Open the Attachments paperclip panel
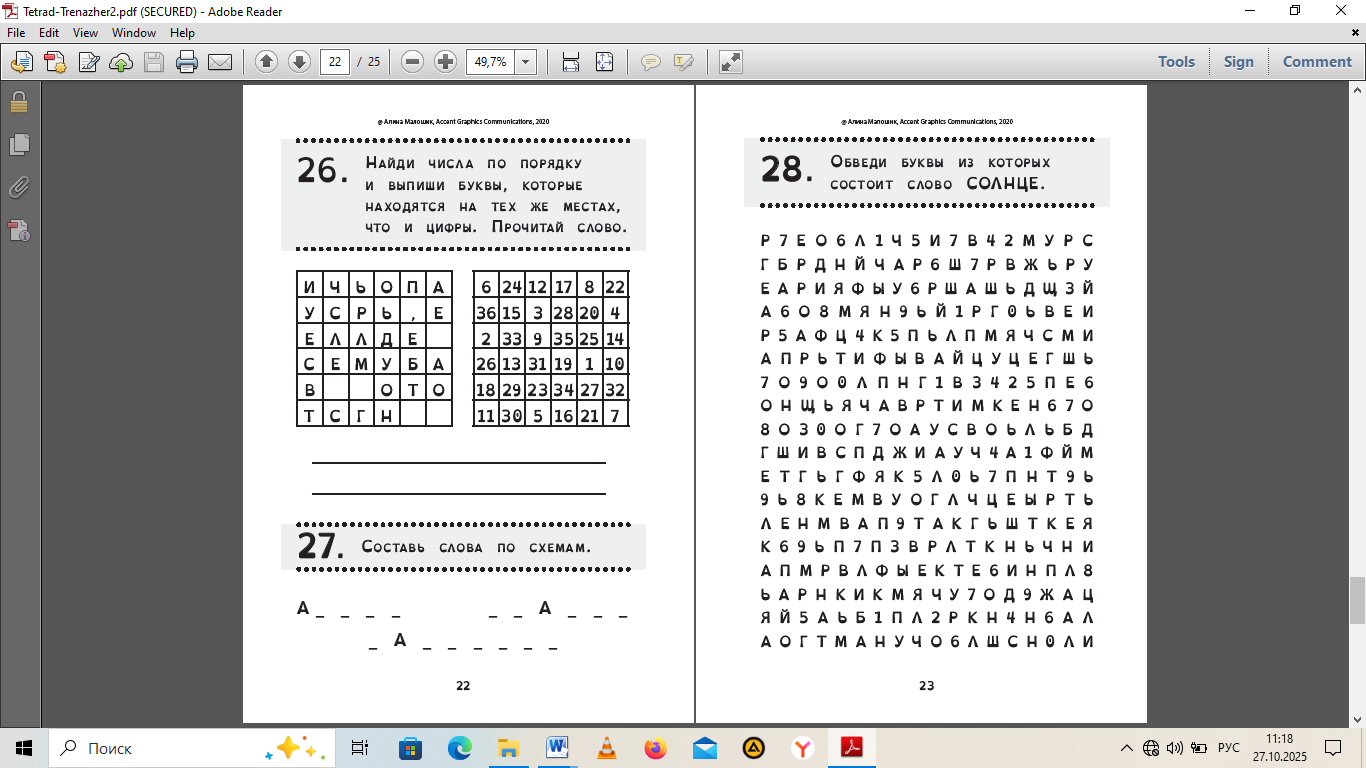 click(x=18, y=188)
